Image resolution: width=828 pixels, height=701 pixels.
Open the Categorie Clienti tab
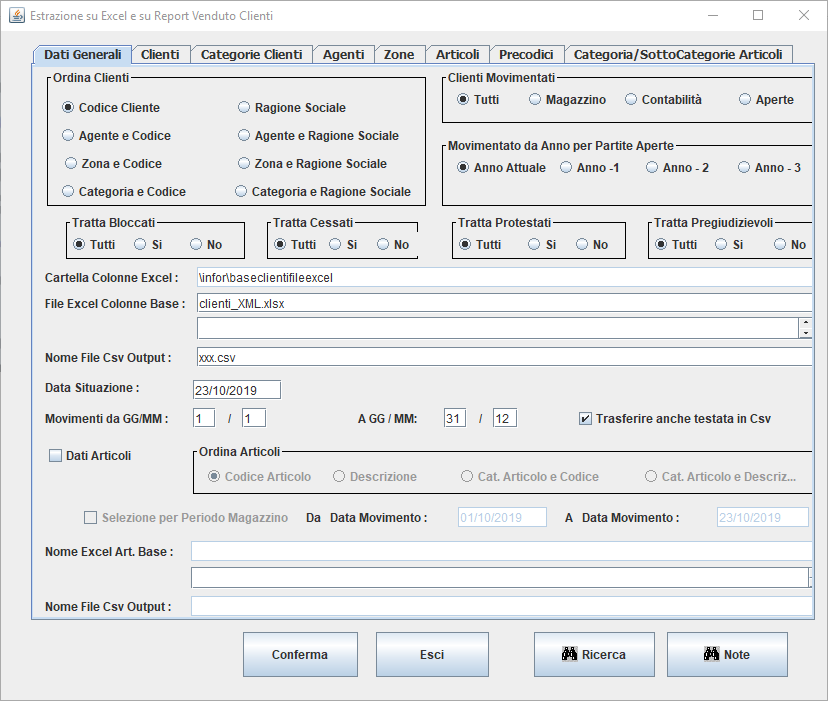pos(251,54)
